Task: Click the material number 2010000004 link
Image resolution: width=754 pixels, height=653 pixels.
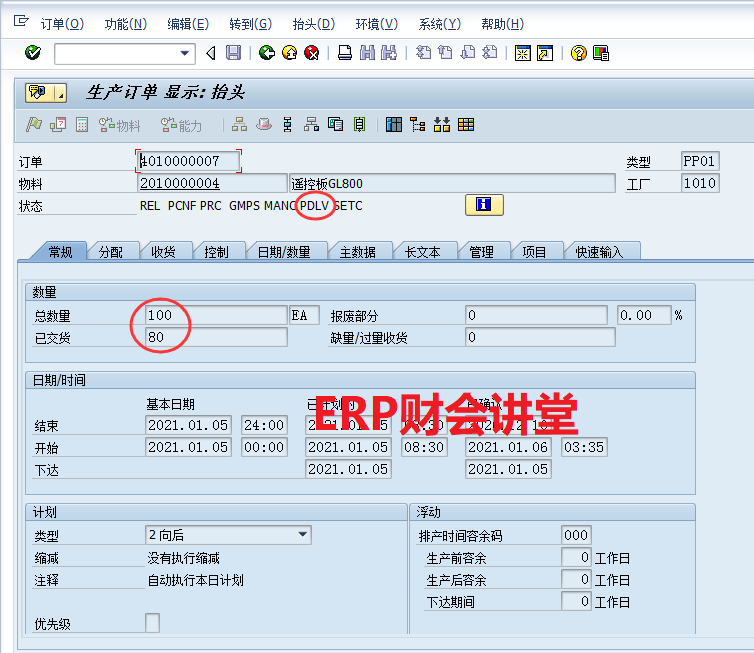Action: [x=180, y=183]
